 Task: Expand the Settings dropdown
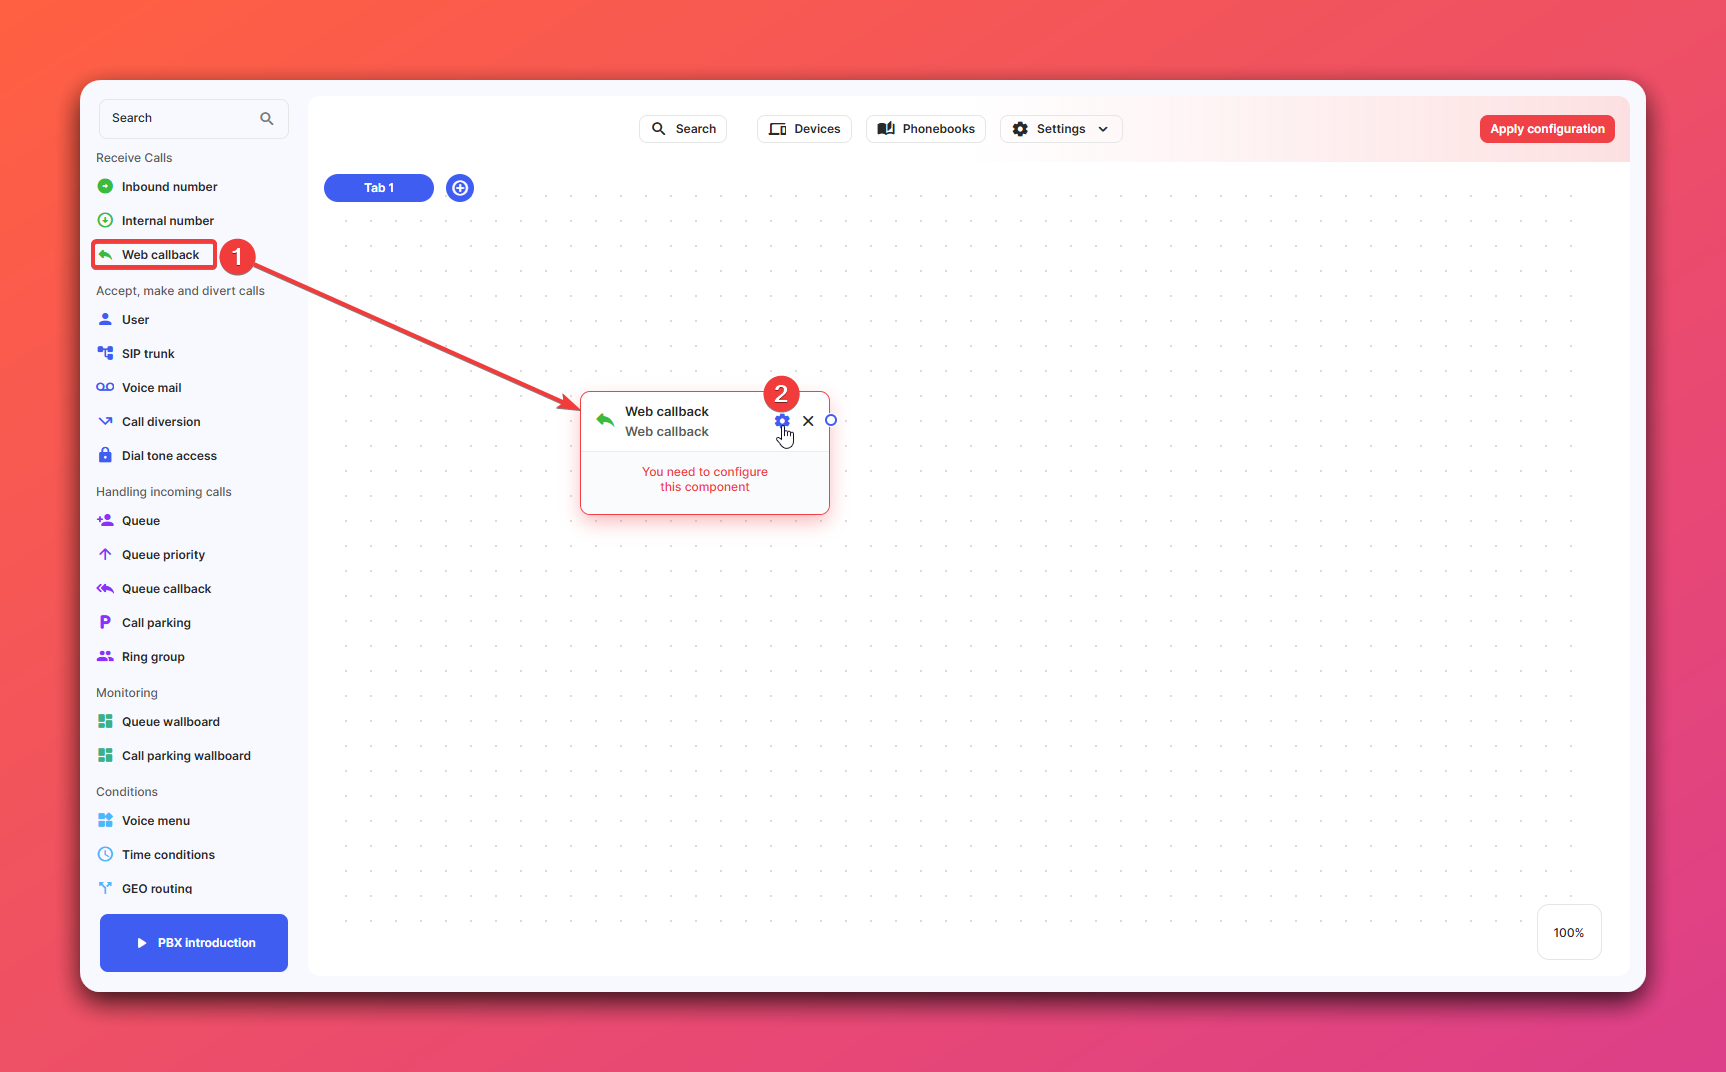tap(1060, 129)
